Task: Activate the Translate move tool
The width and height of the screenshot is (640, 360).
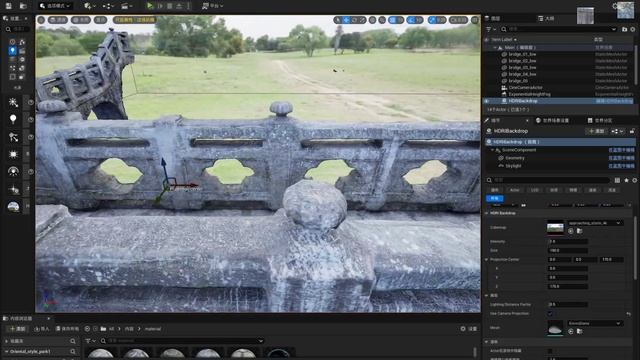Action: click(x=346, y=20)
